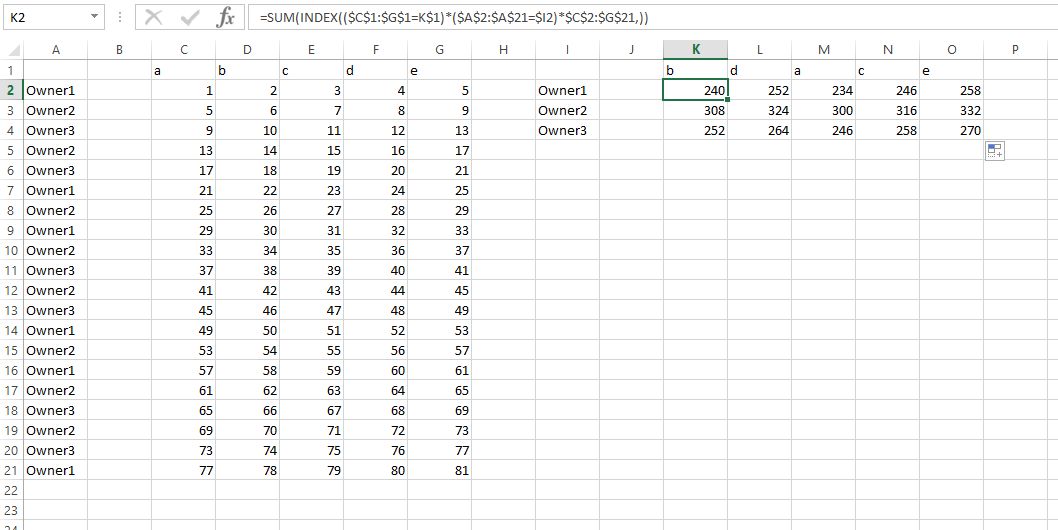Image resolution: width=1058 pixels, height=530 pixels.
Task: Select column C header
Action: (183, 49)
